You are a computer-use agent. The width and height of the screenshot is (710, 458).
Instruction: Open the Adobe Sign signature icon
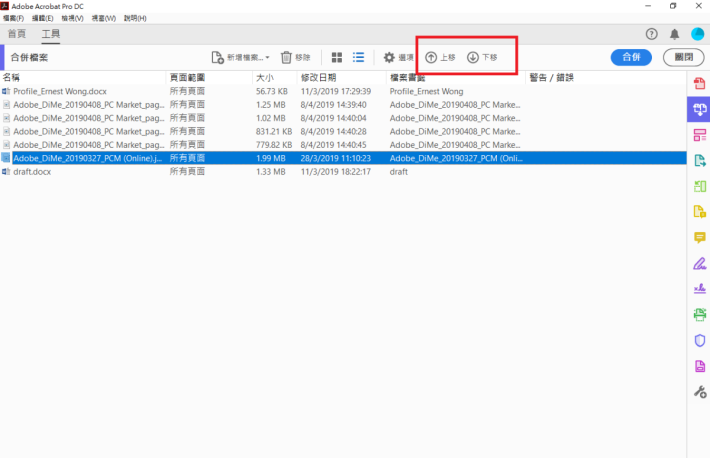point(700,289)
